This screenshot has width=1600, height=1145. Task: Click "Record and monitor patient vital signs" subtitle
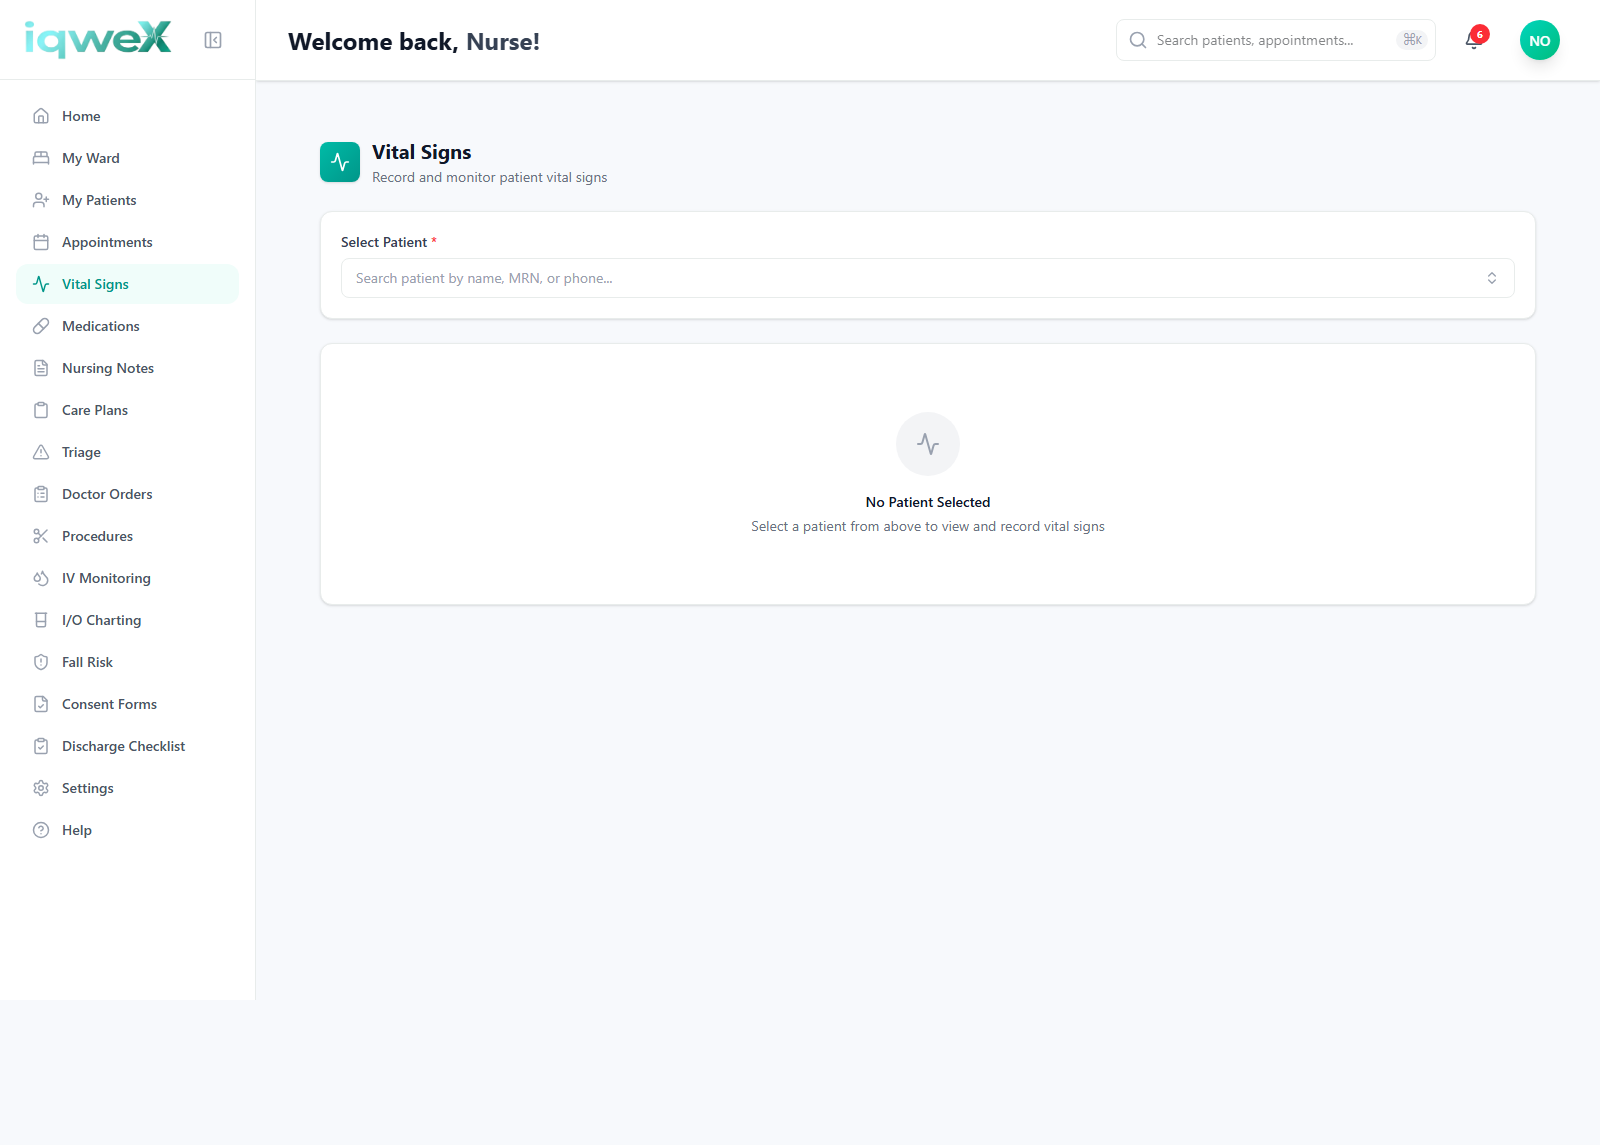[x=490, y=177]
